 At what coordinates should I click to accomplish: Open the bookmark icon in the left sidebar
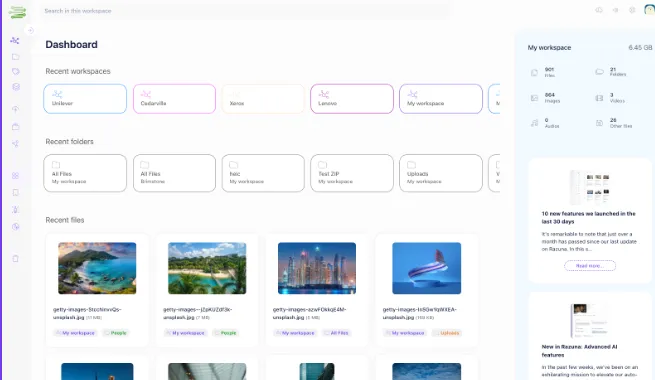coord(15,193)
